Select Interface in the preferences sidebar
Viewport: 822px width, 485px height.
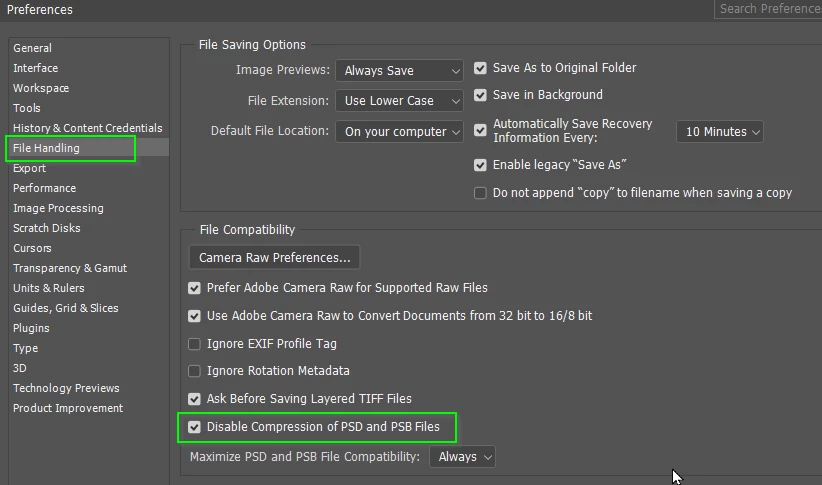click(x=36, y=68)
